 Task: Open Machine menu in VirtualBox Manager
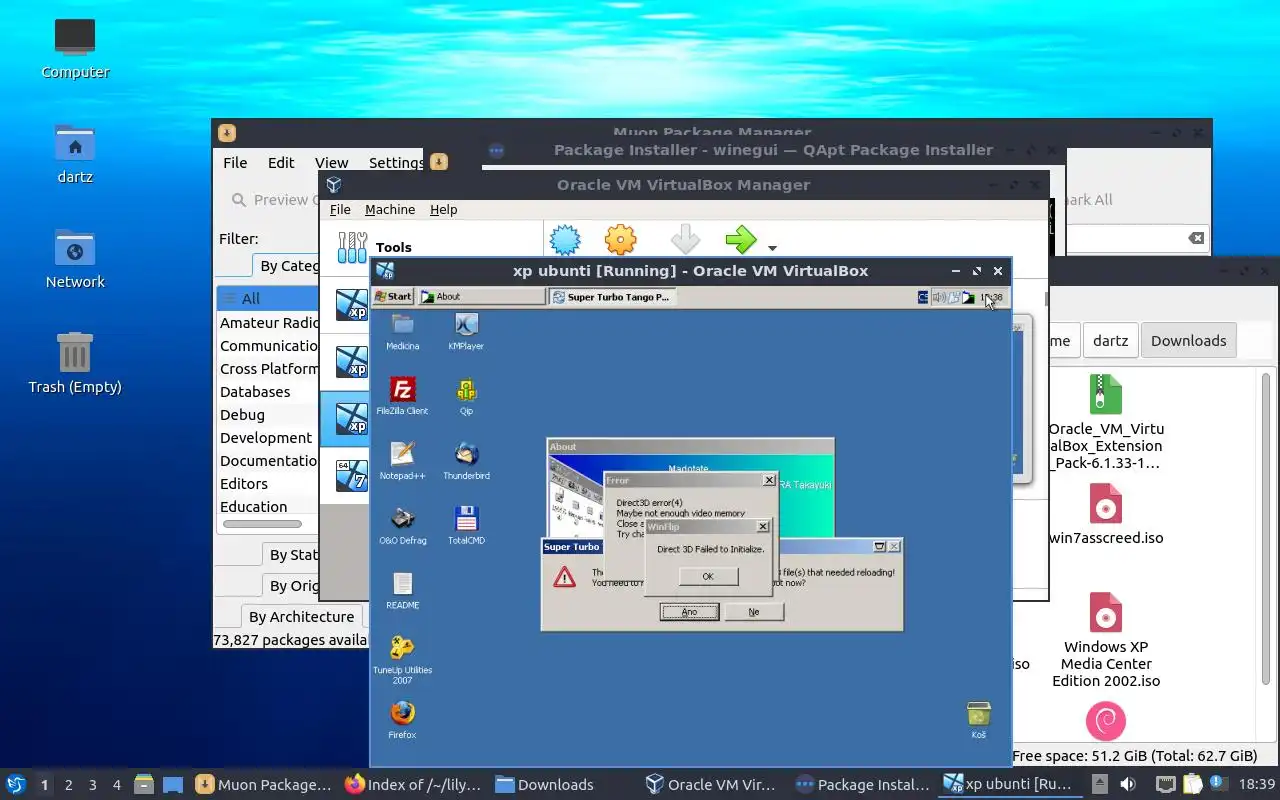tap(390, 209)
